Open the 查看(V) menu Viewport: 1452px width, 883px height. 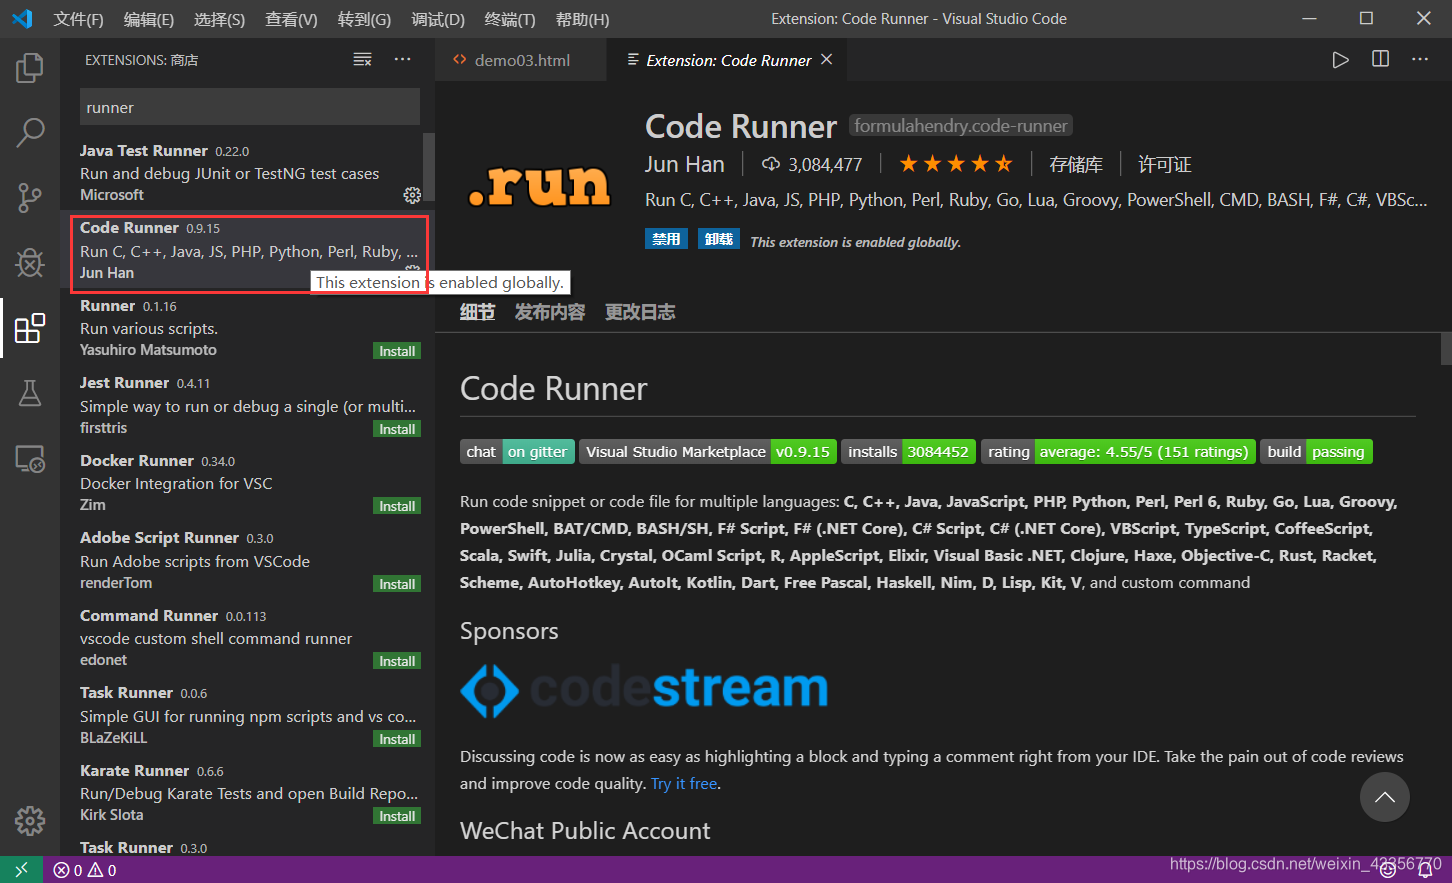click(x=291, y=19)
